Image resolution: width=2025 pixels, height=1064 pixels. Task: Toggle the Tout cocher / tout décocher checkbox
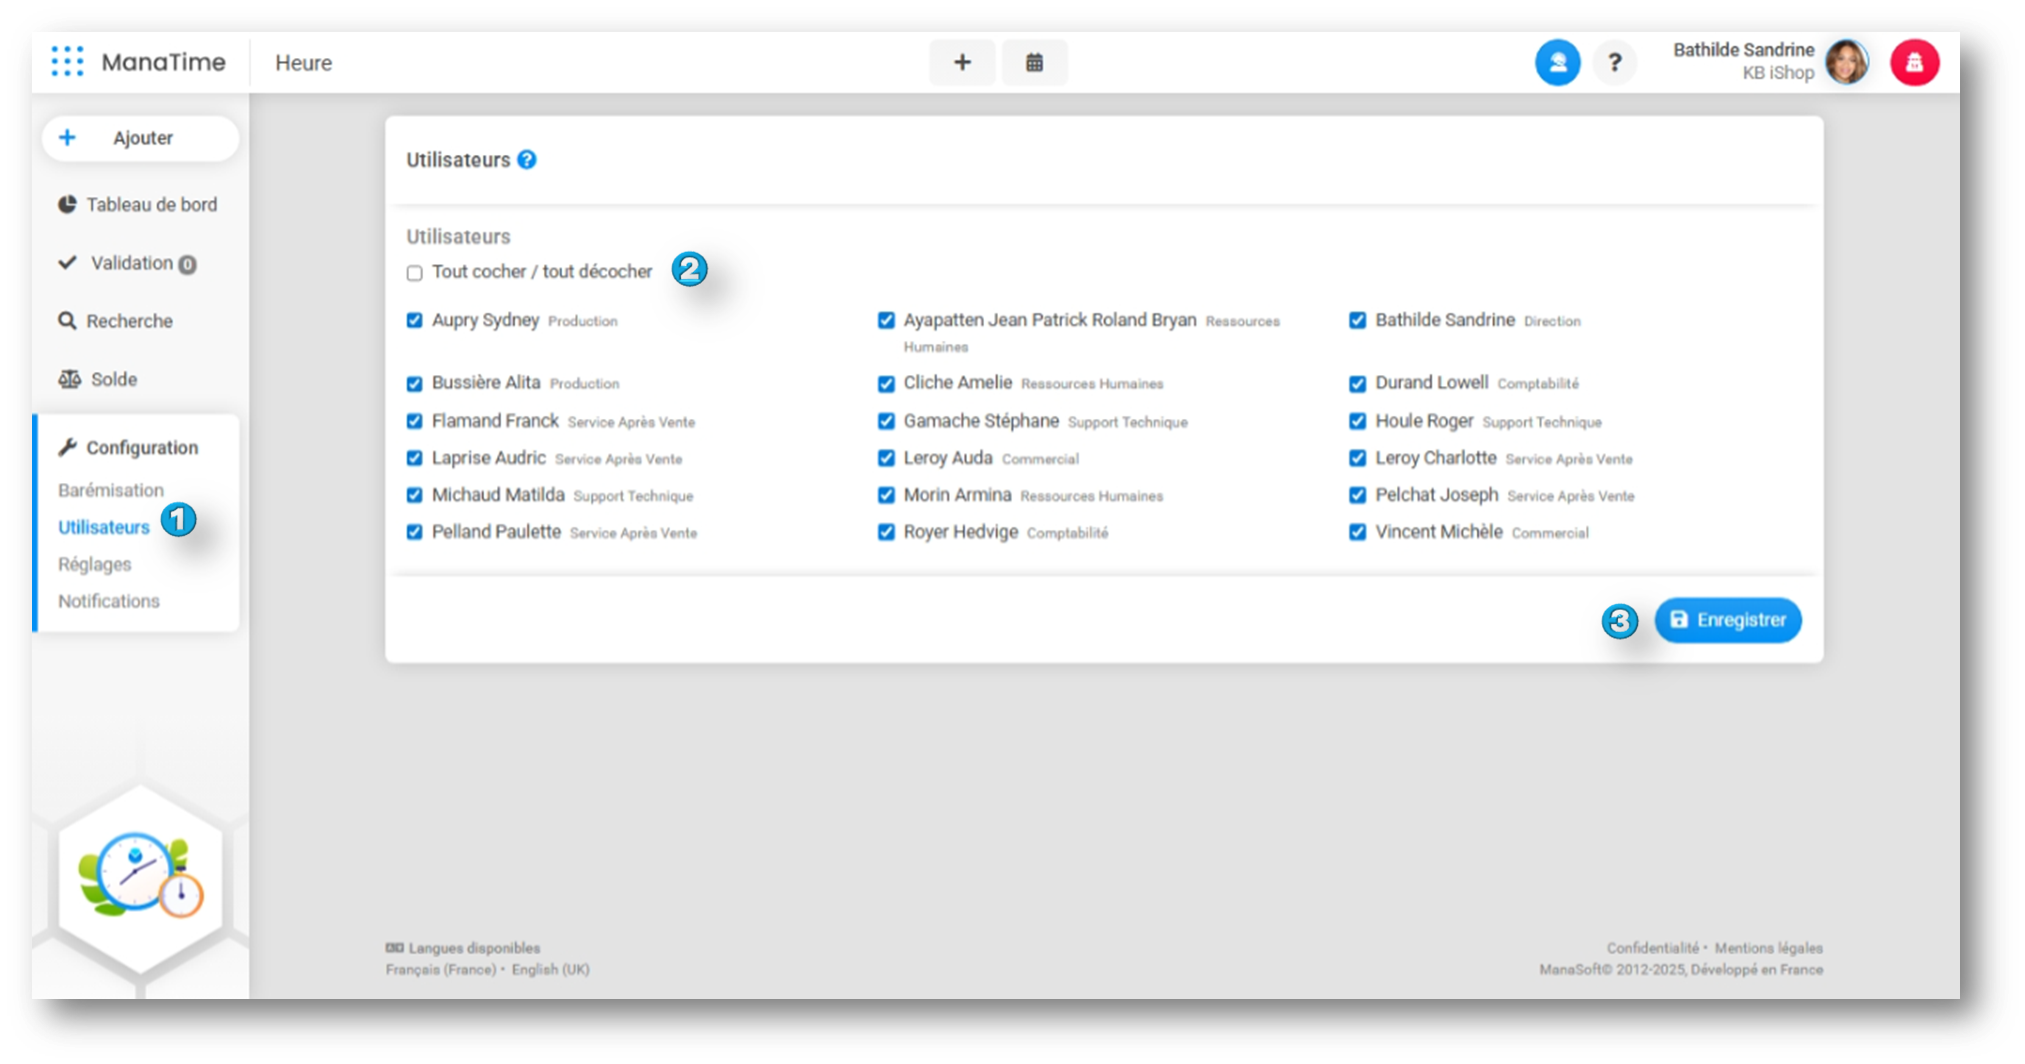(x=415, y=273)
